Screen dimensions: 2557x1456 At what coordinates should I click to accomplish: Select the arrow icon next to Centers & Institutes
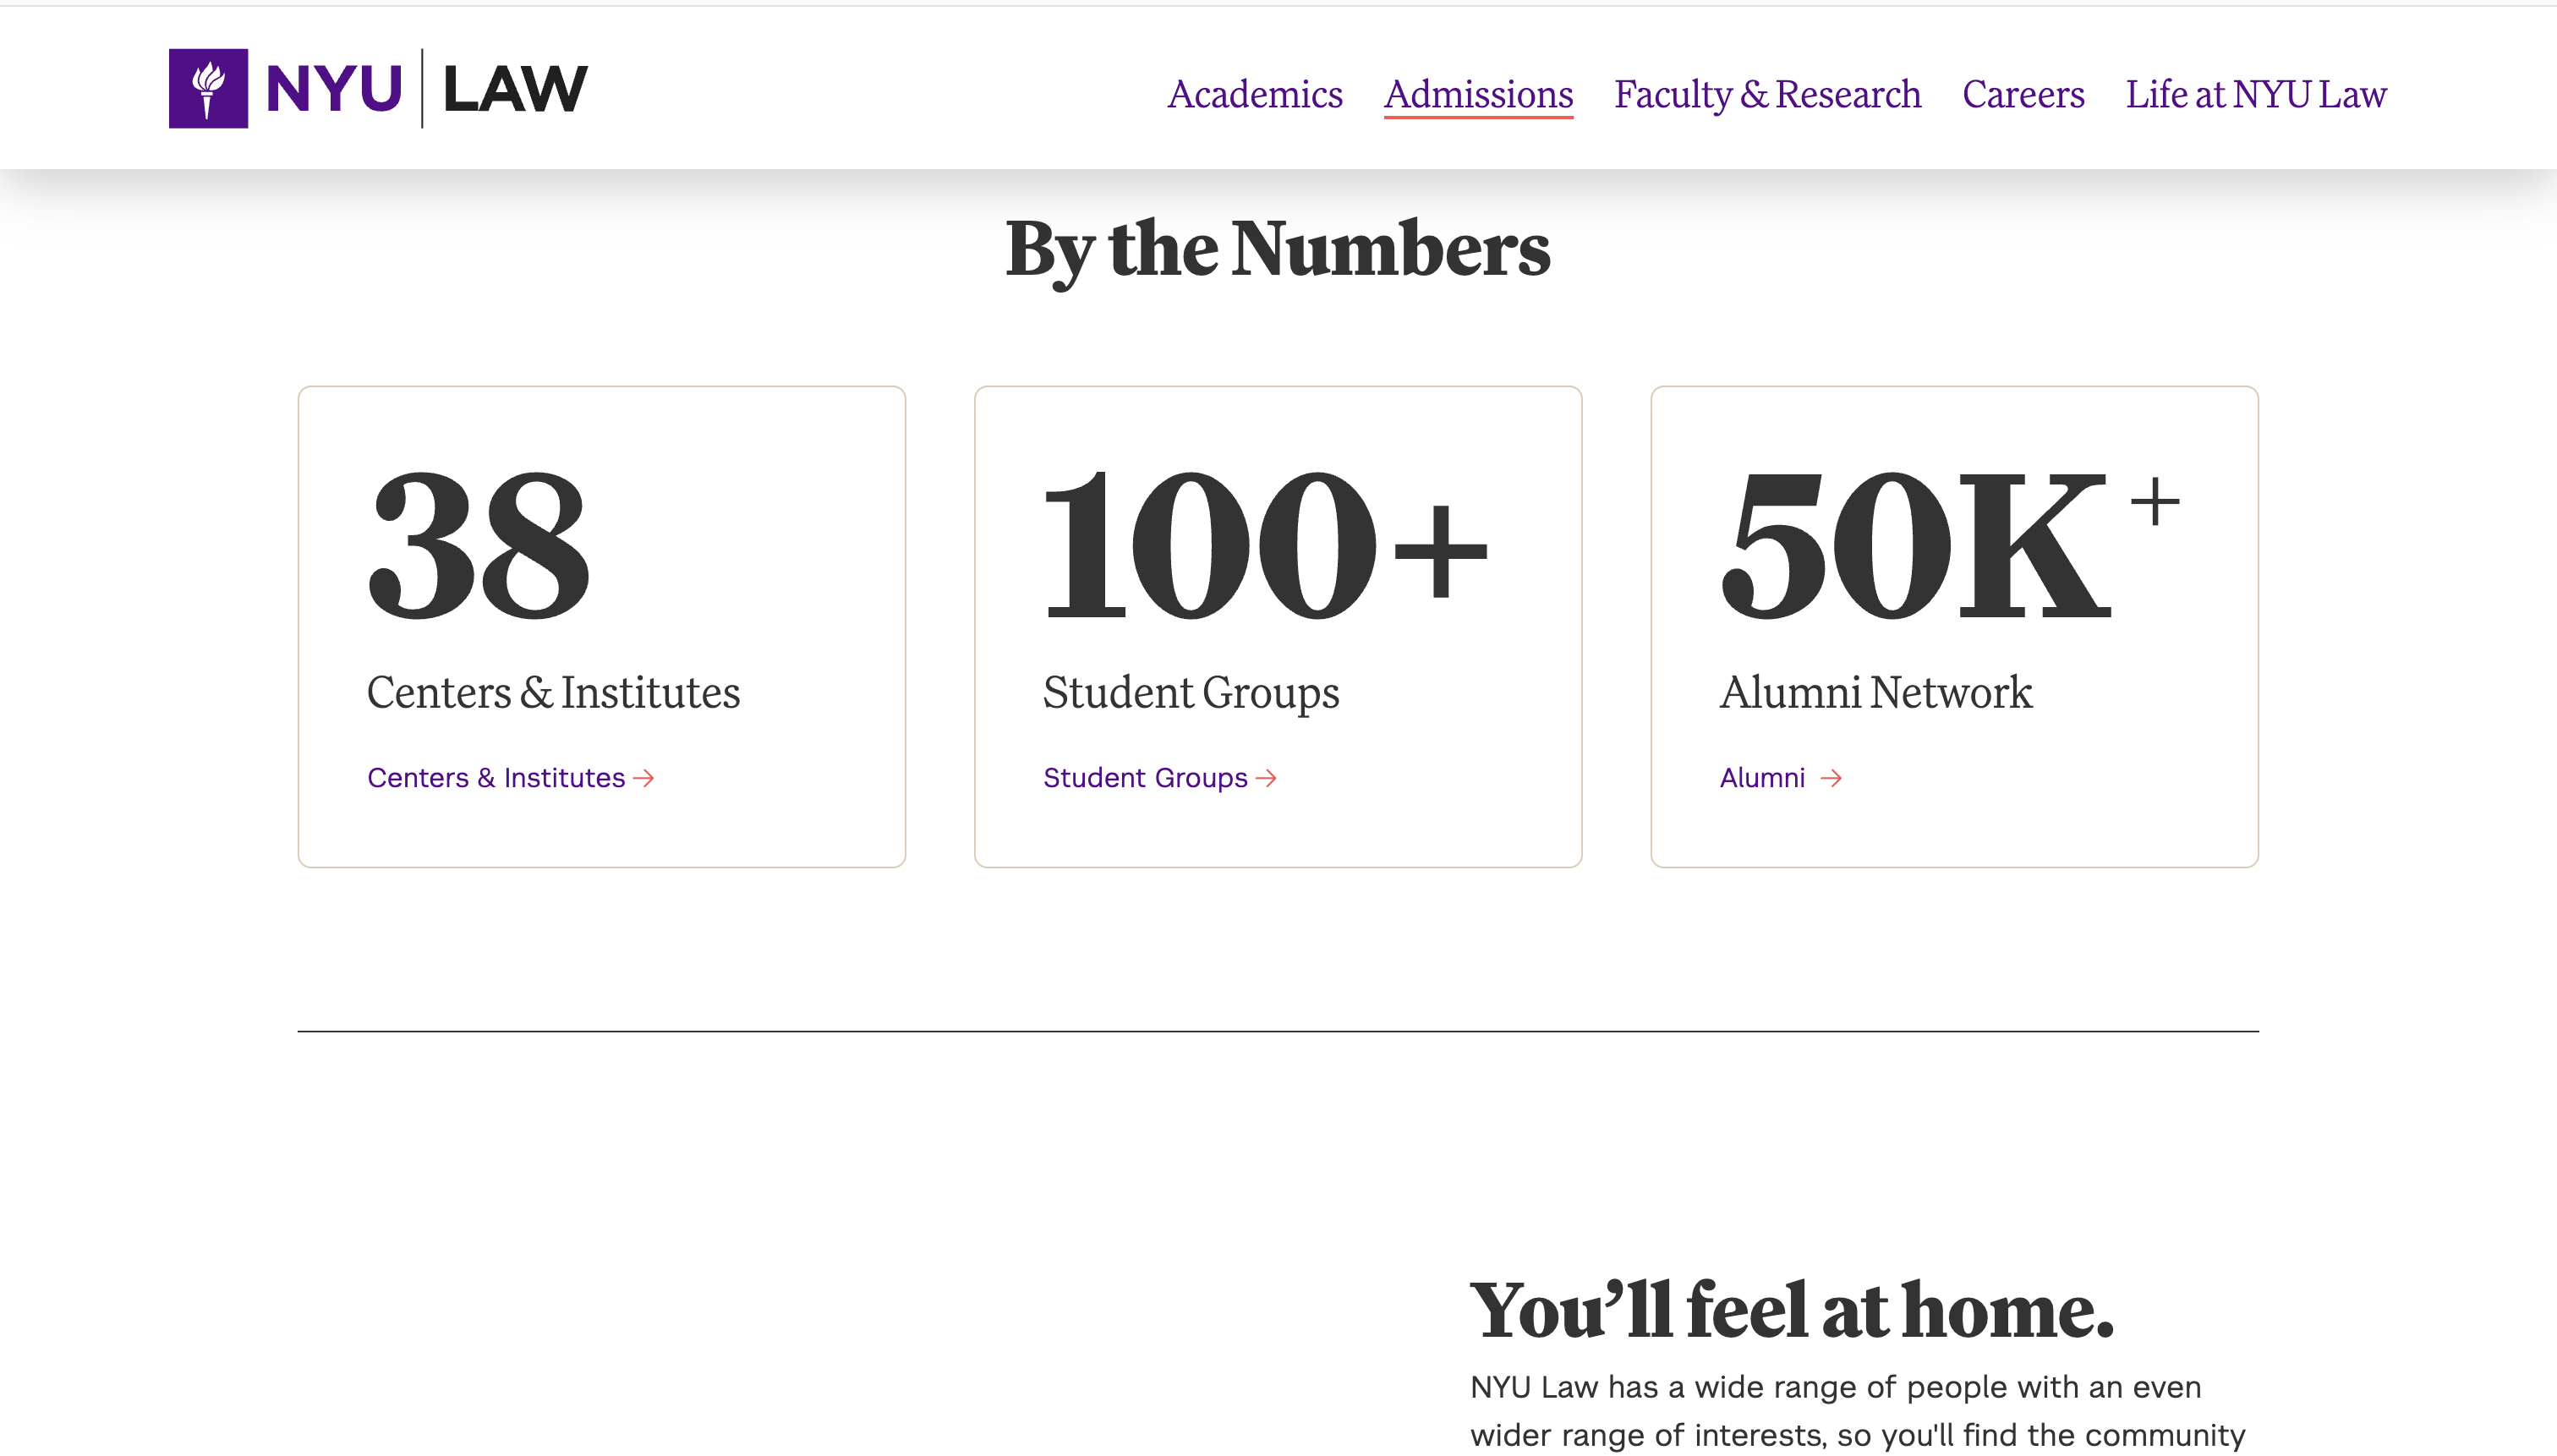pos(644,778)
